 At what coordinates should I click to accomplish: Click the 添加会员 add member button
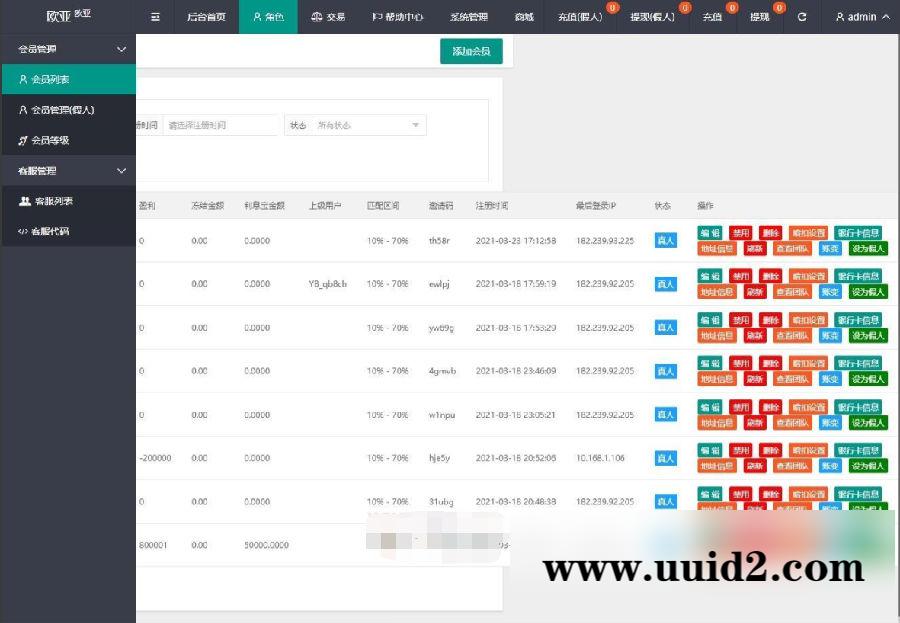point(470,50)
